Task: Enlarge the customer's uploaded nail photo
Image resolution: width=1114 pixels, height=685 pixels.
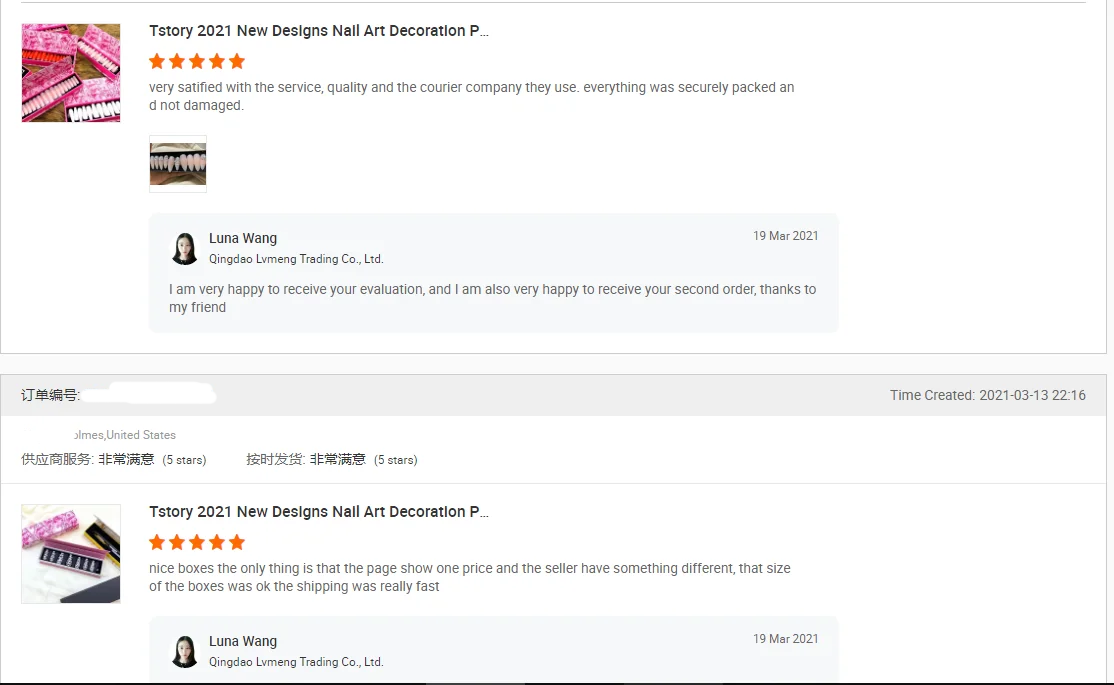Action: (178, 164)
